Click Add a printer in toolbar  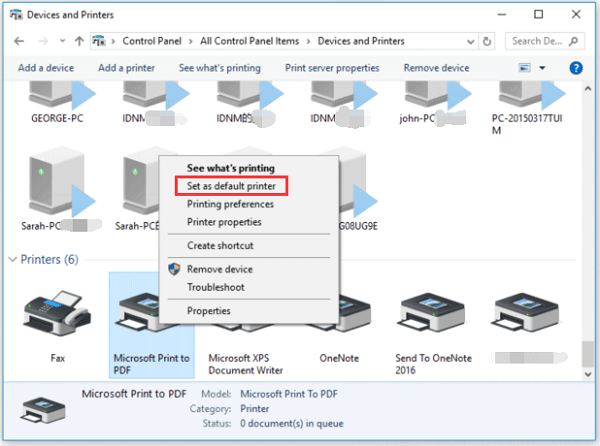point(126,68)
